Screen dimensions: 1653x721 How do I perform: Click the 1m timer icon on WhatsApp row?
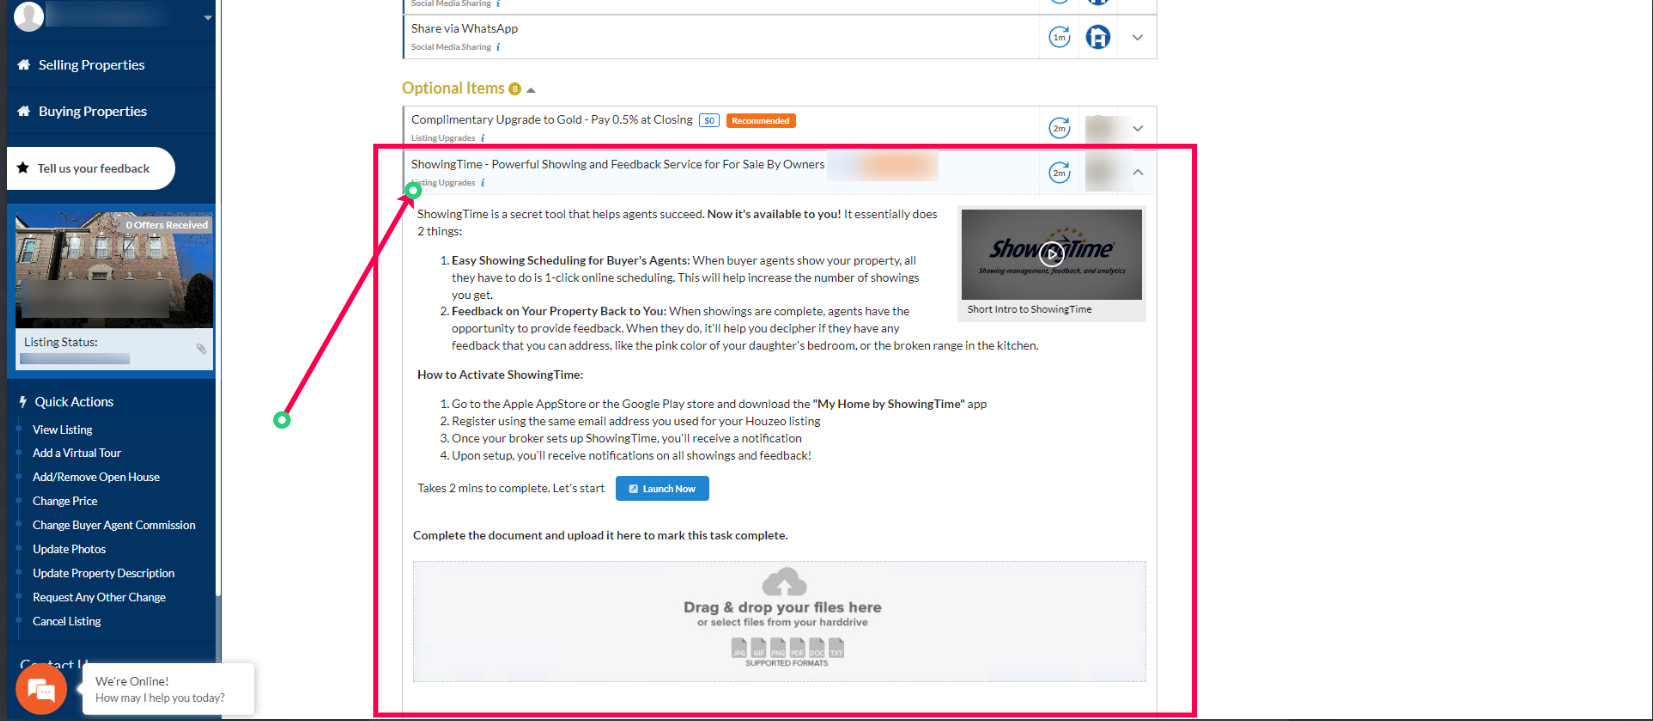click(x=1059, y=37)
